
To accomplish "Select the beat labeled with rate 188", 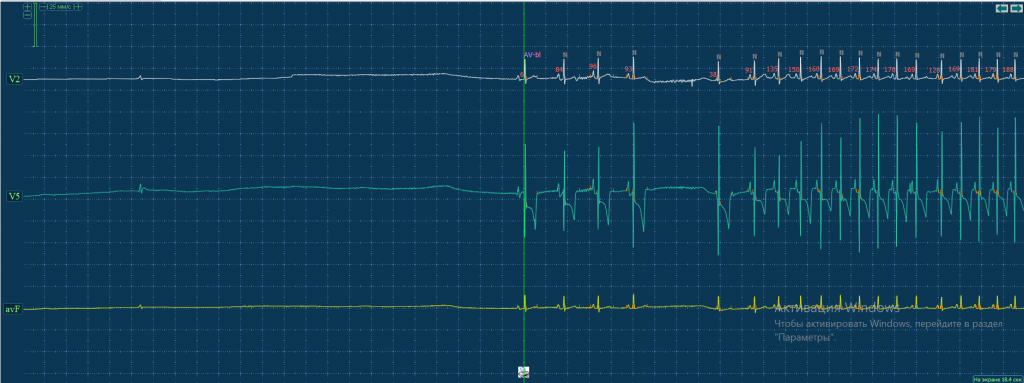I will tap(1008, 69).
